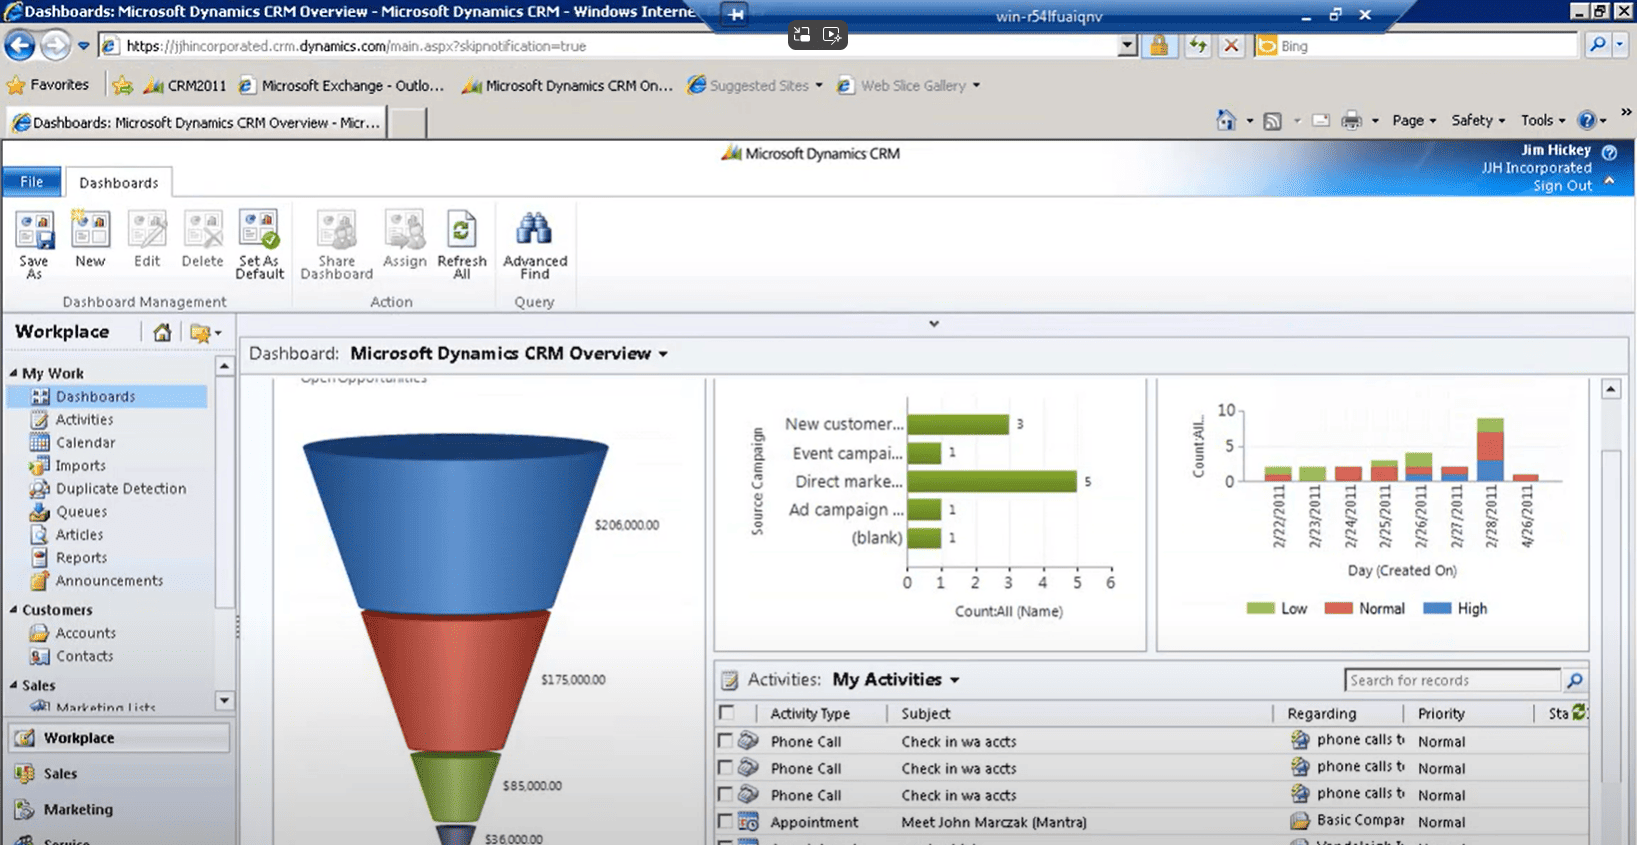This screenshot has height=845, width=1637.
Task: Click the Sign Out link
Action: pos(1562,186)
